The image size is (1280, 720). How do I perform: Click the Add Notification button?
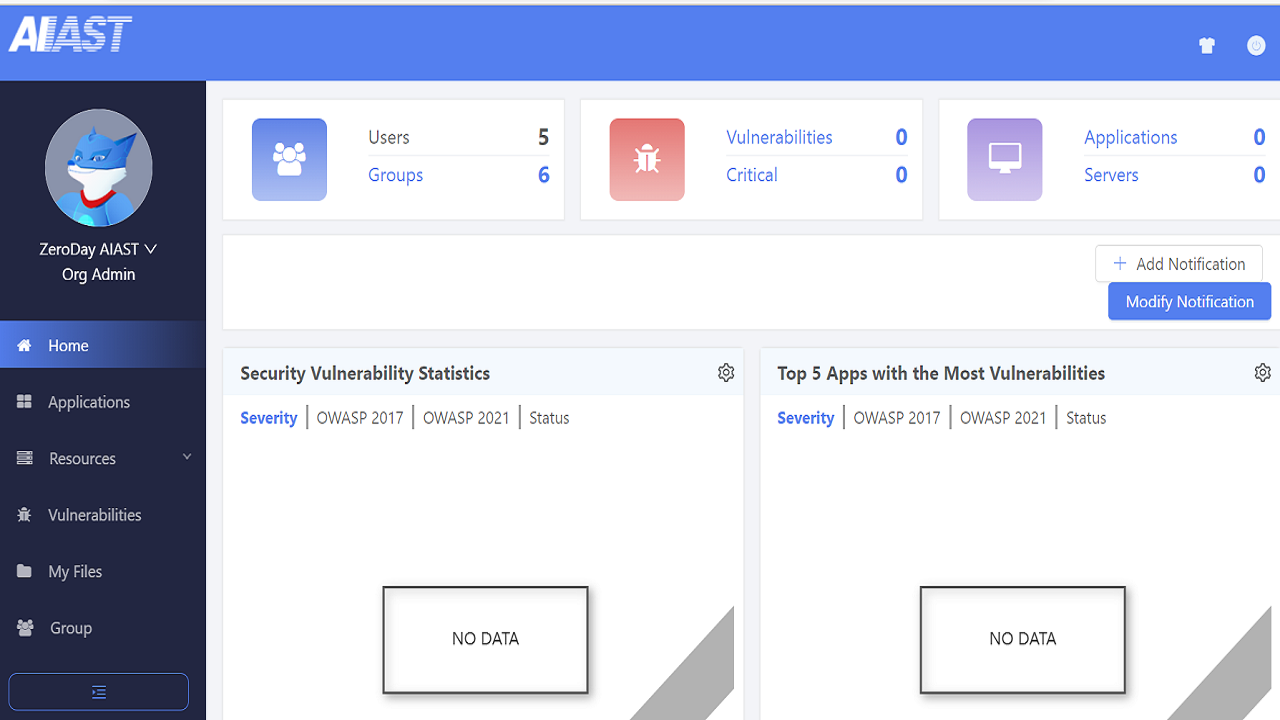(x=1178, y=264)
